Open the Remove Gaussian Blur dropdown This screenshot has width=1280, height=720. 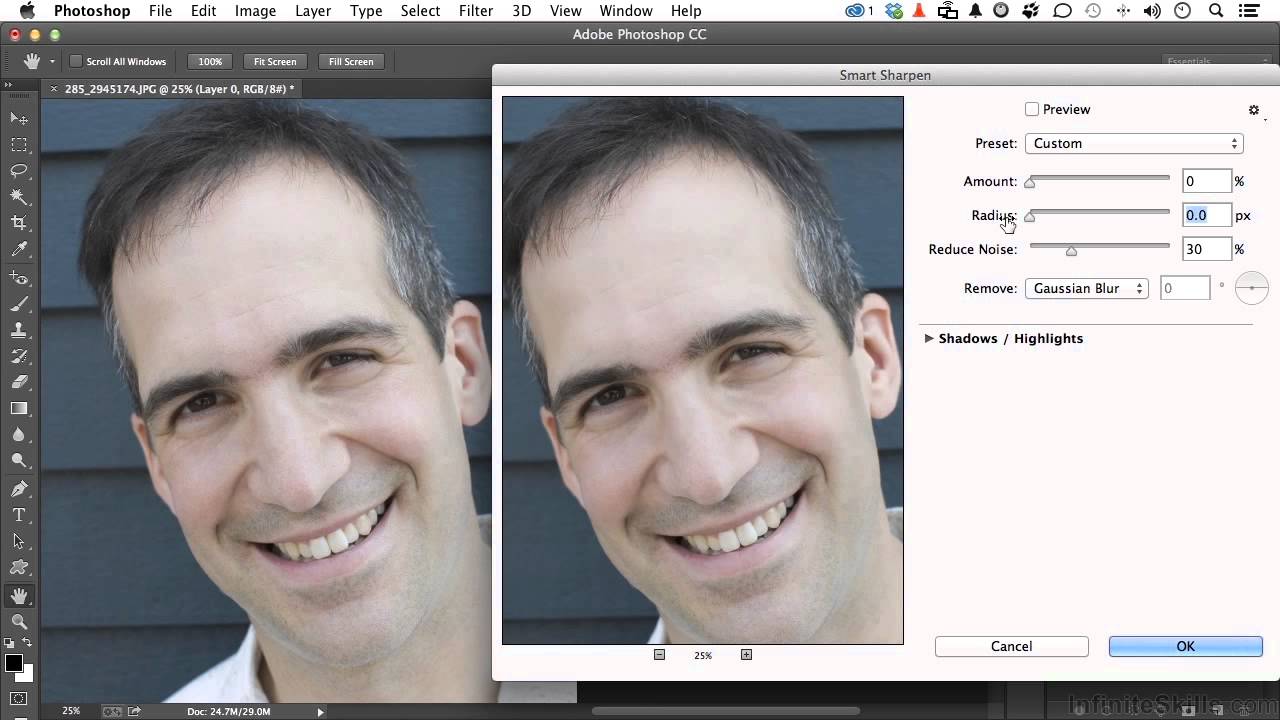coord(1086,289)
